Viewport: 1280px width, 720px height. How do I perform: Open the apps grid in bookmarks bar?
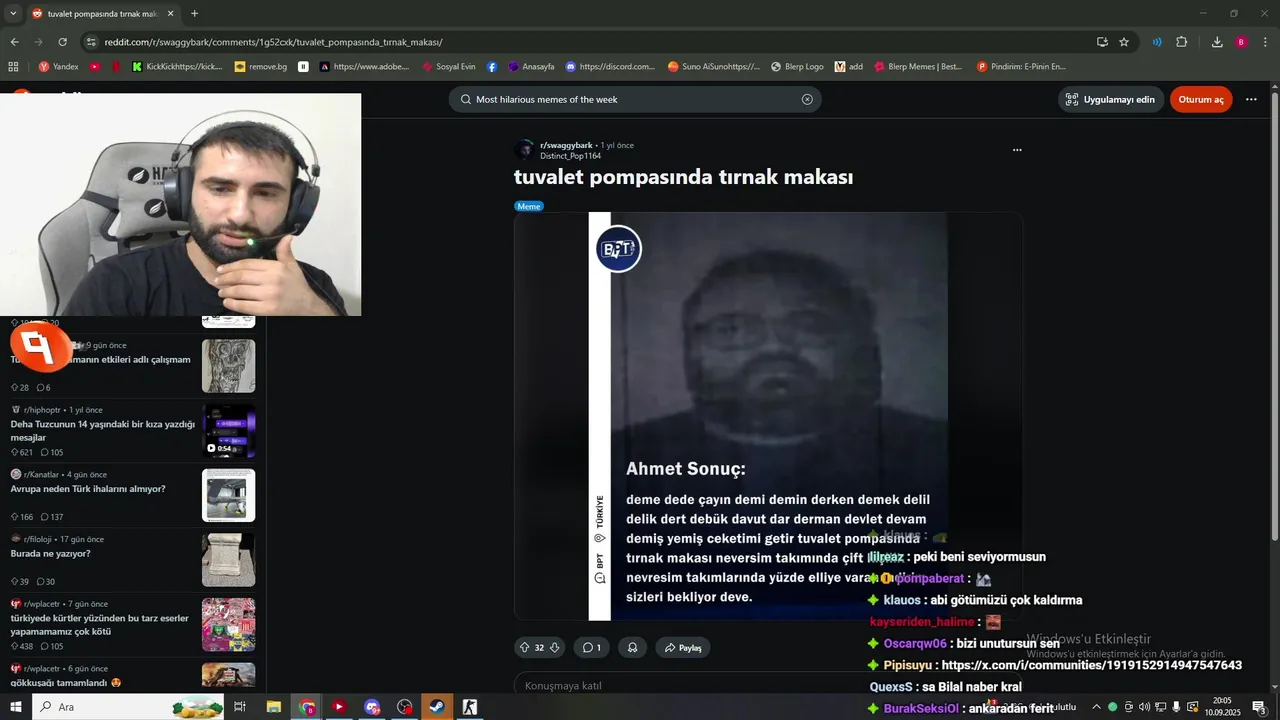pyautogui.click(x=13, y=67)
